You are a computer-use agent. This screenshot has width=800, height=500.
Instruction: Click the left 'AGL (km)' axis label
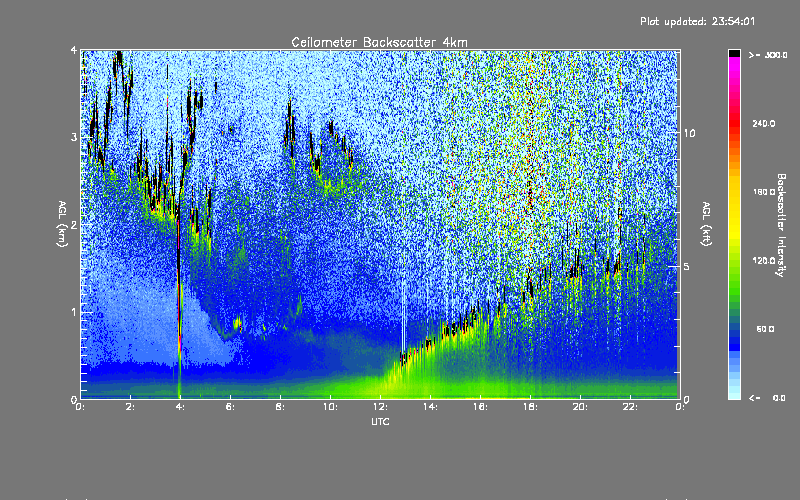pos(63,224)
